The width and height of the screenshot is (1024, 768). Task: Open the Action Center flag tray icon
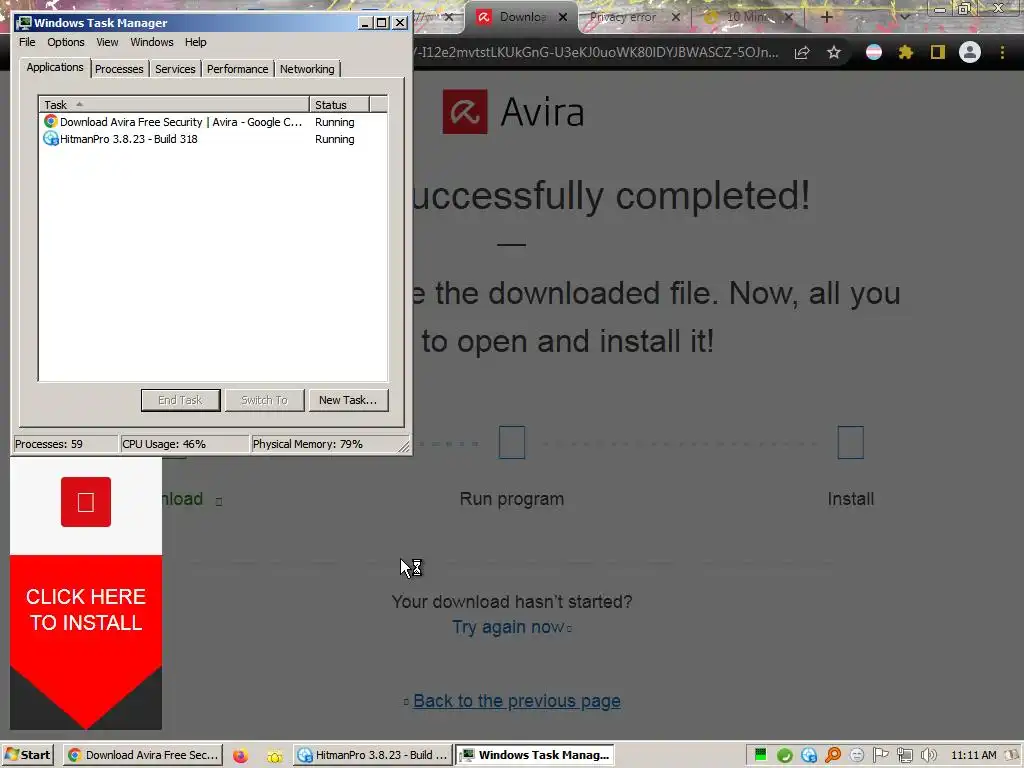(x=880, y=755)
